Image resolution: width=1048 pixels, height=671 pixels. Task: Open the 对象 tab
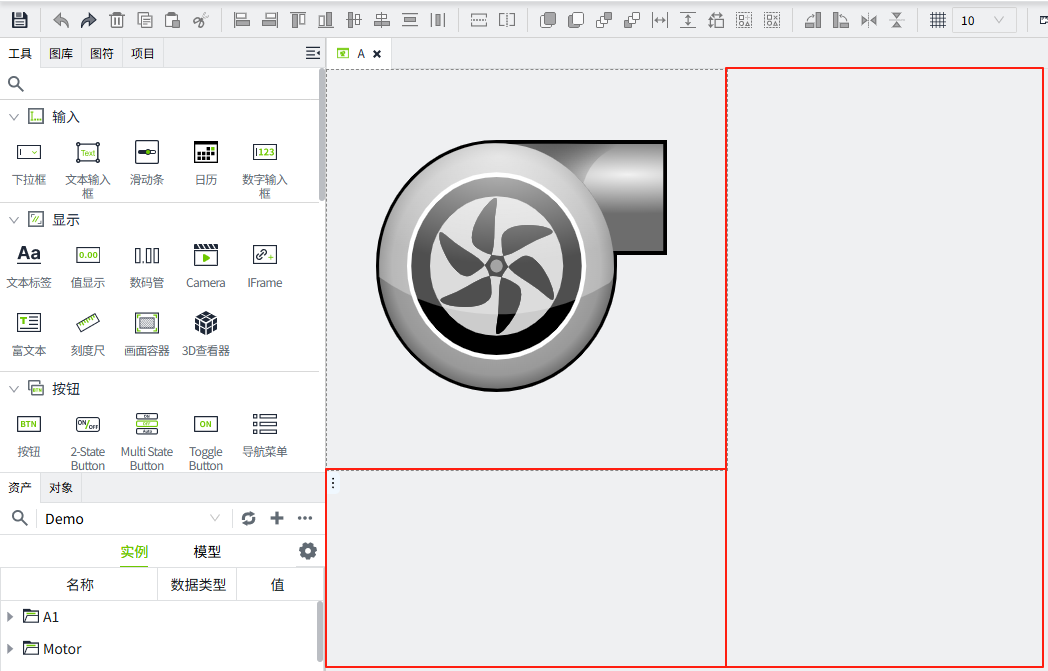(x=61, y=488)
